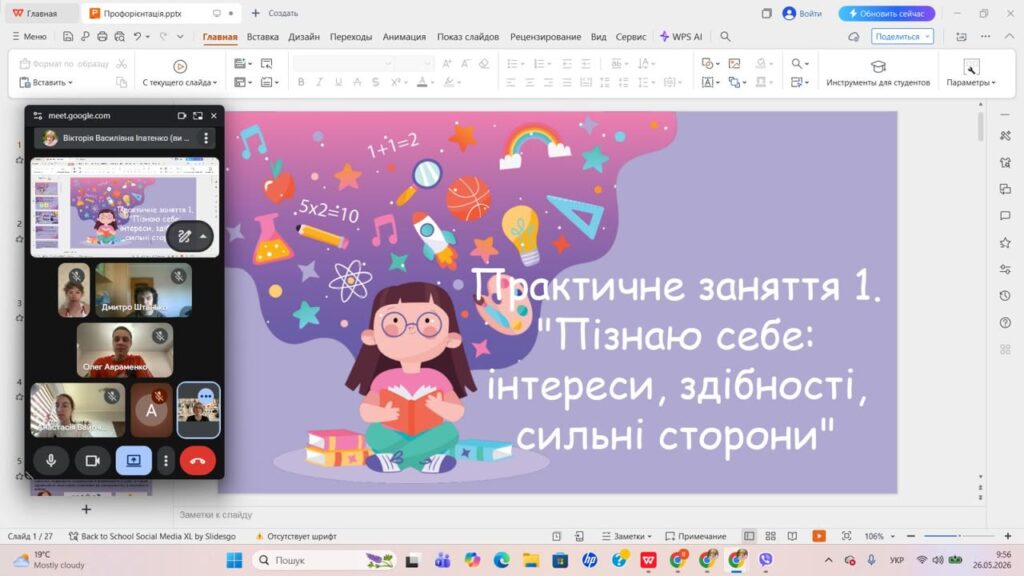The height and width of the screenshot is (576, 1024).
Task: Click Пошук search box on taskbar
Action: [x=325, y=560]
